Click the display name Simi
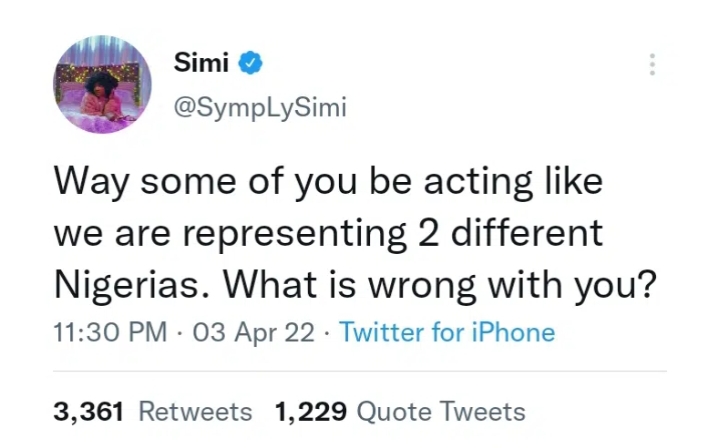This screenshot has height=448, width=720. (x=201, y=62)
